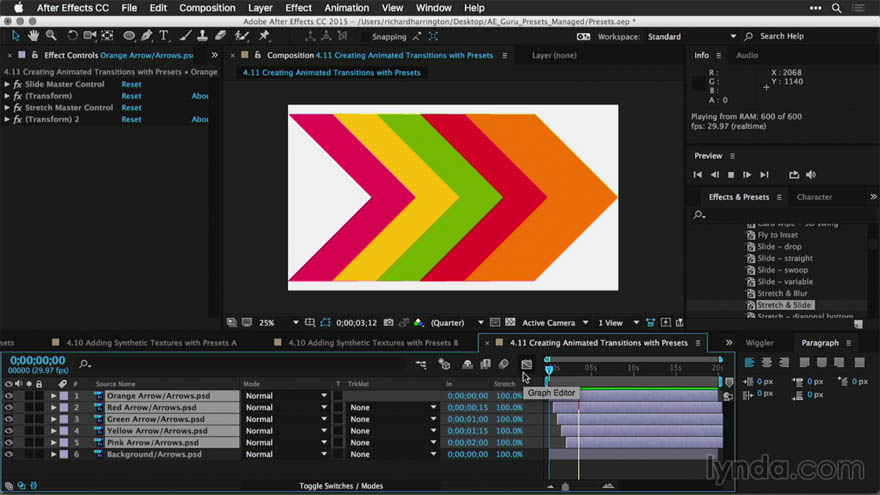This screenshot has width=880, height=495.
Task: Select the Selection tool arrow
Action: 16,36
